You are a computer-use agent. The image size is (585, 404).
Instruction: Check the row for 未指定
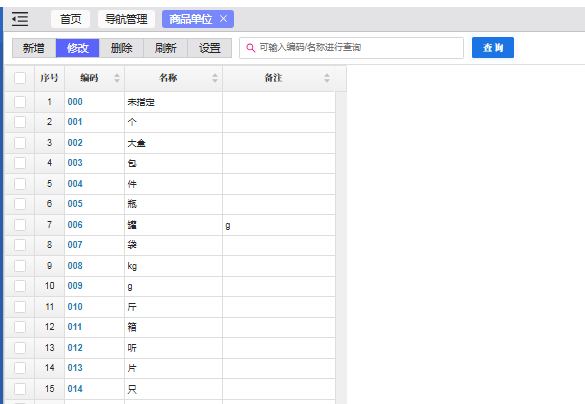pyautogui.click(x=20, y=102)
